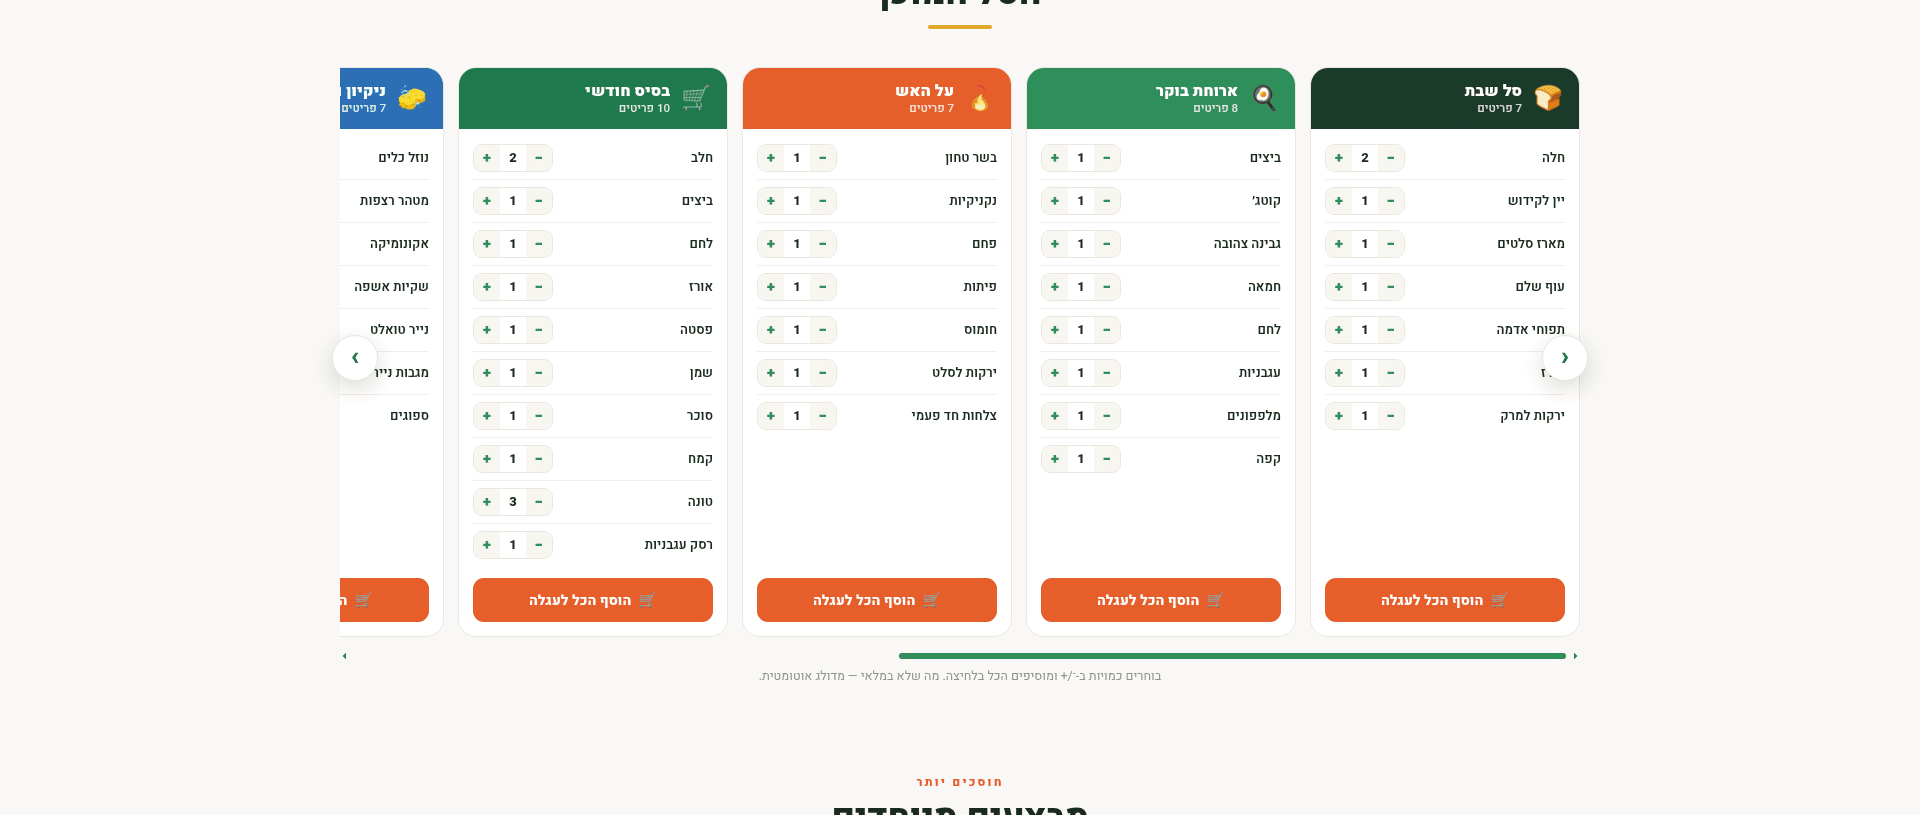Add one more יין לקידוש
This screenshot has width=1920, height=815.
click(x=1339, y=201)
